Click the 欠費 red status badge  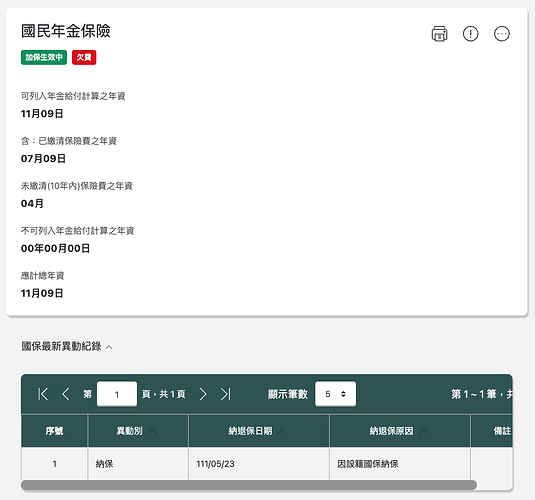click(x=84, y=57)
